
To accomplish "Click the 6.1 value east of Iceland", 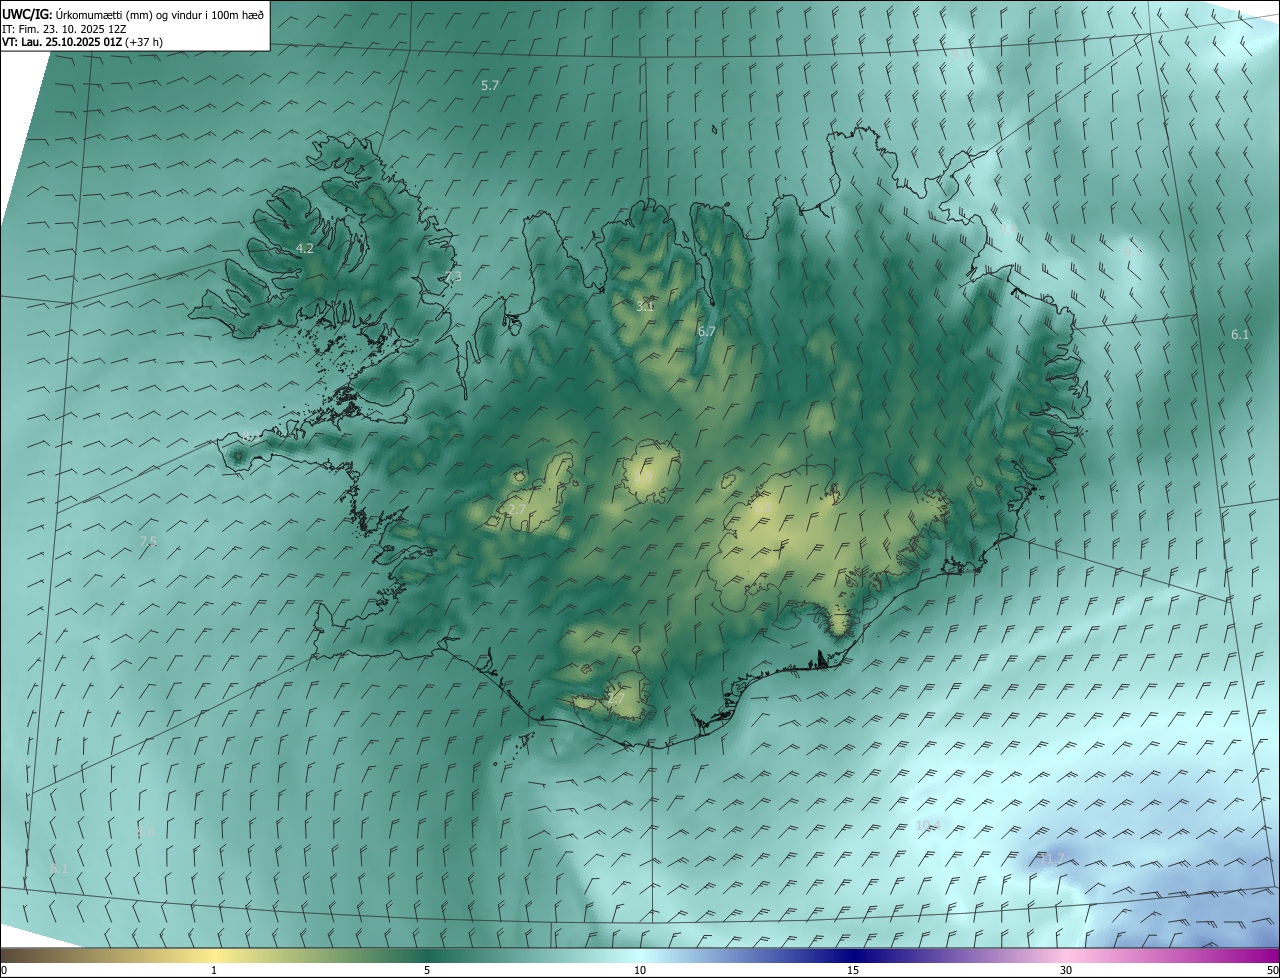I will [1240, 334].
